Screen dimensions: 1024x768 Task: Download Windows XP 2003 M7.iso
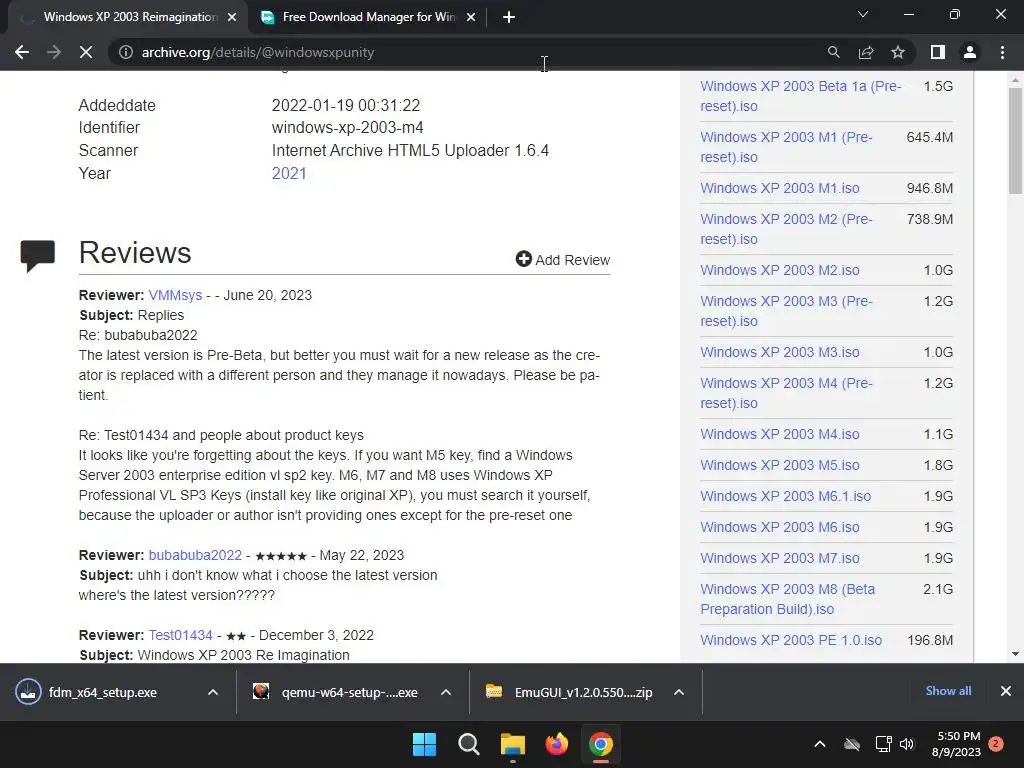tap(780, 558)
